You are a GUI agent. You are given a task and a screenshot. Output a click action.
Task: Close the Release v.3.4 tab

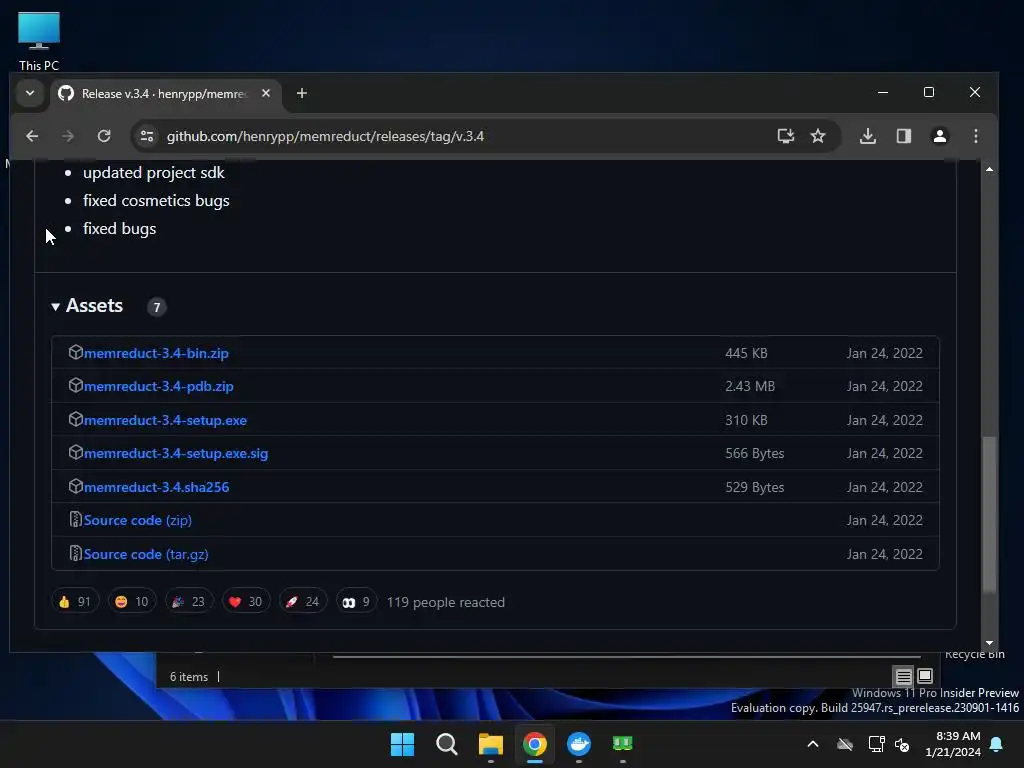click(x=266, y=93)
